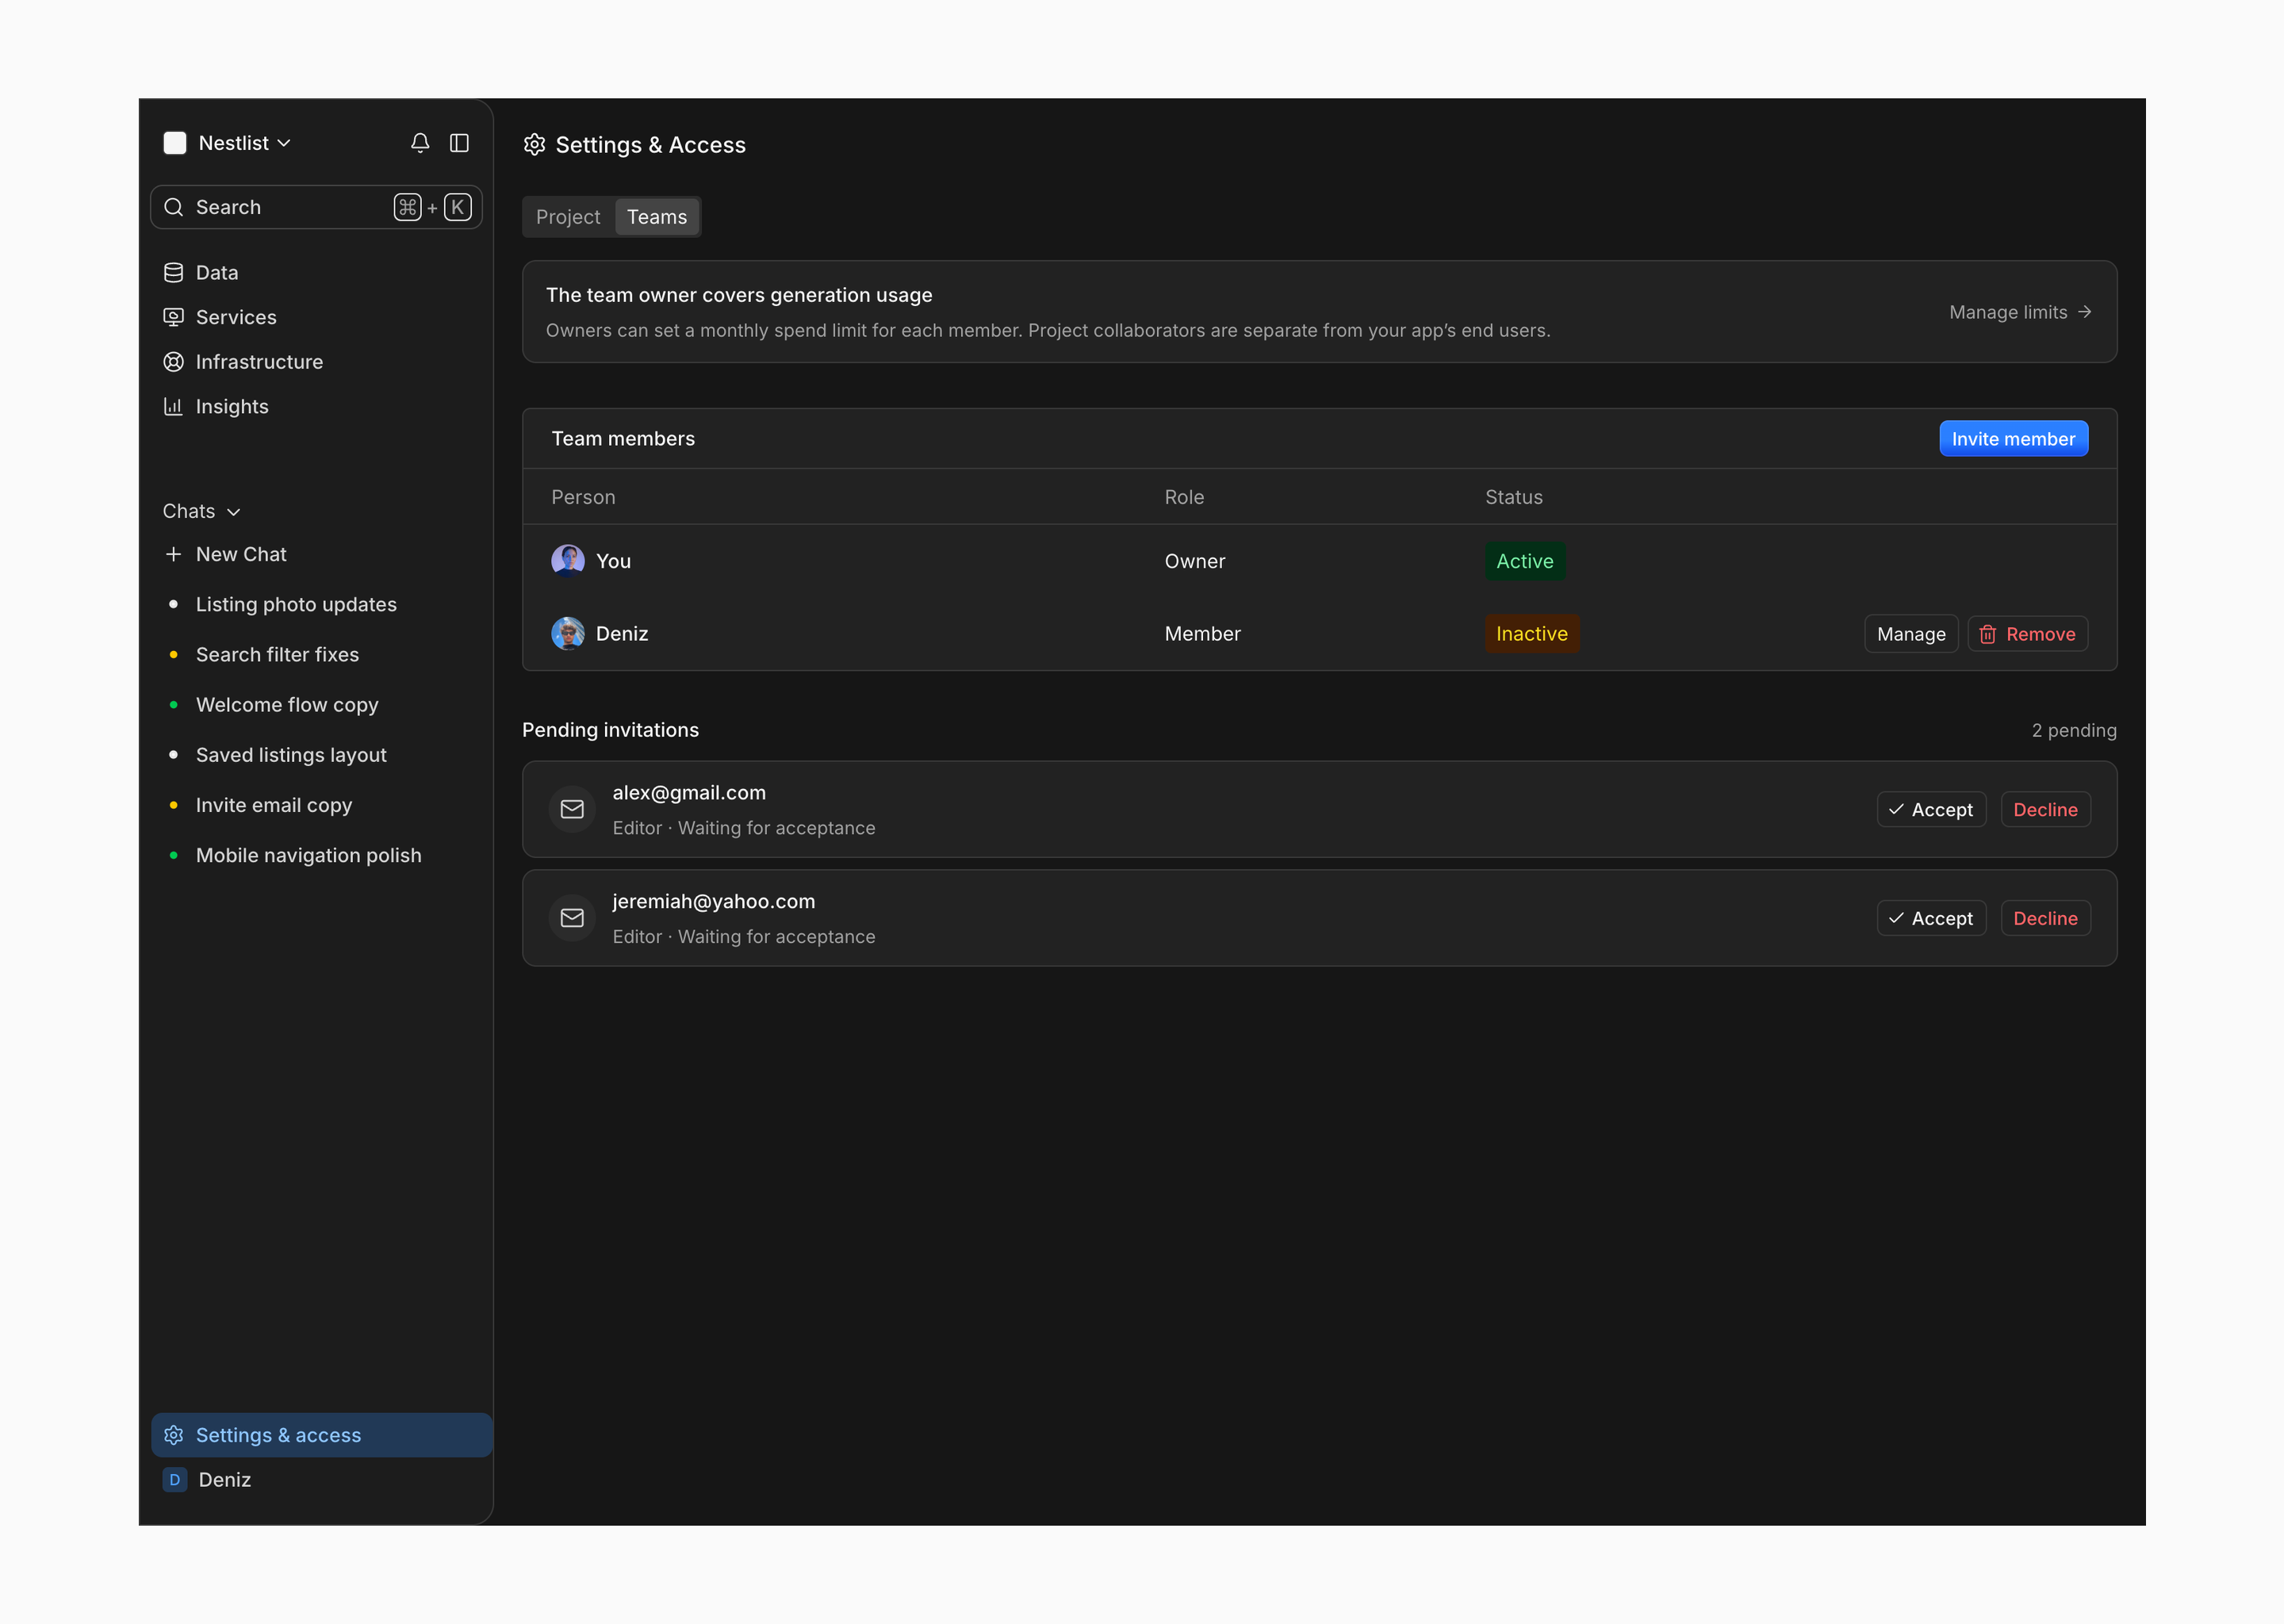
Task: Click the Person column header
Action: tap(583, 497)
